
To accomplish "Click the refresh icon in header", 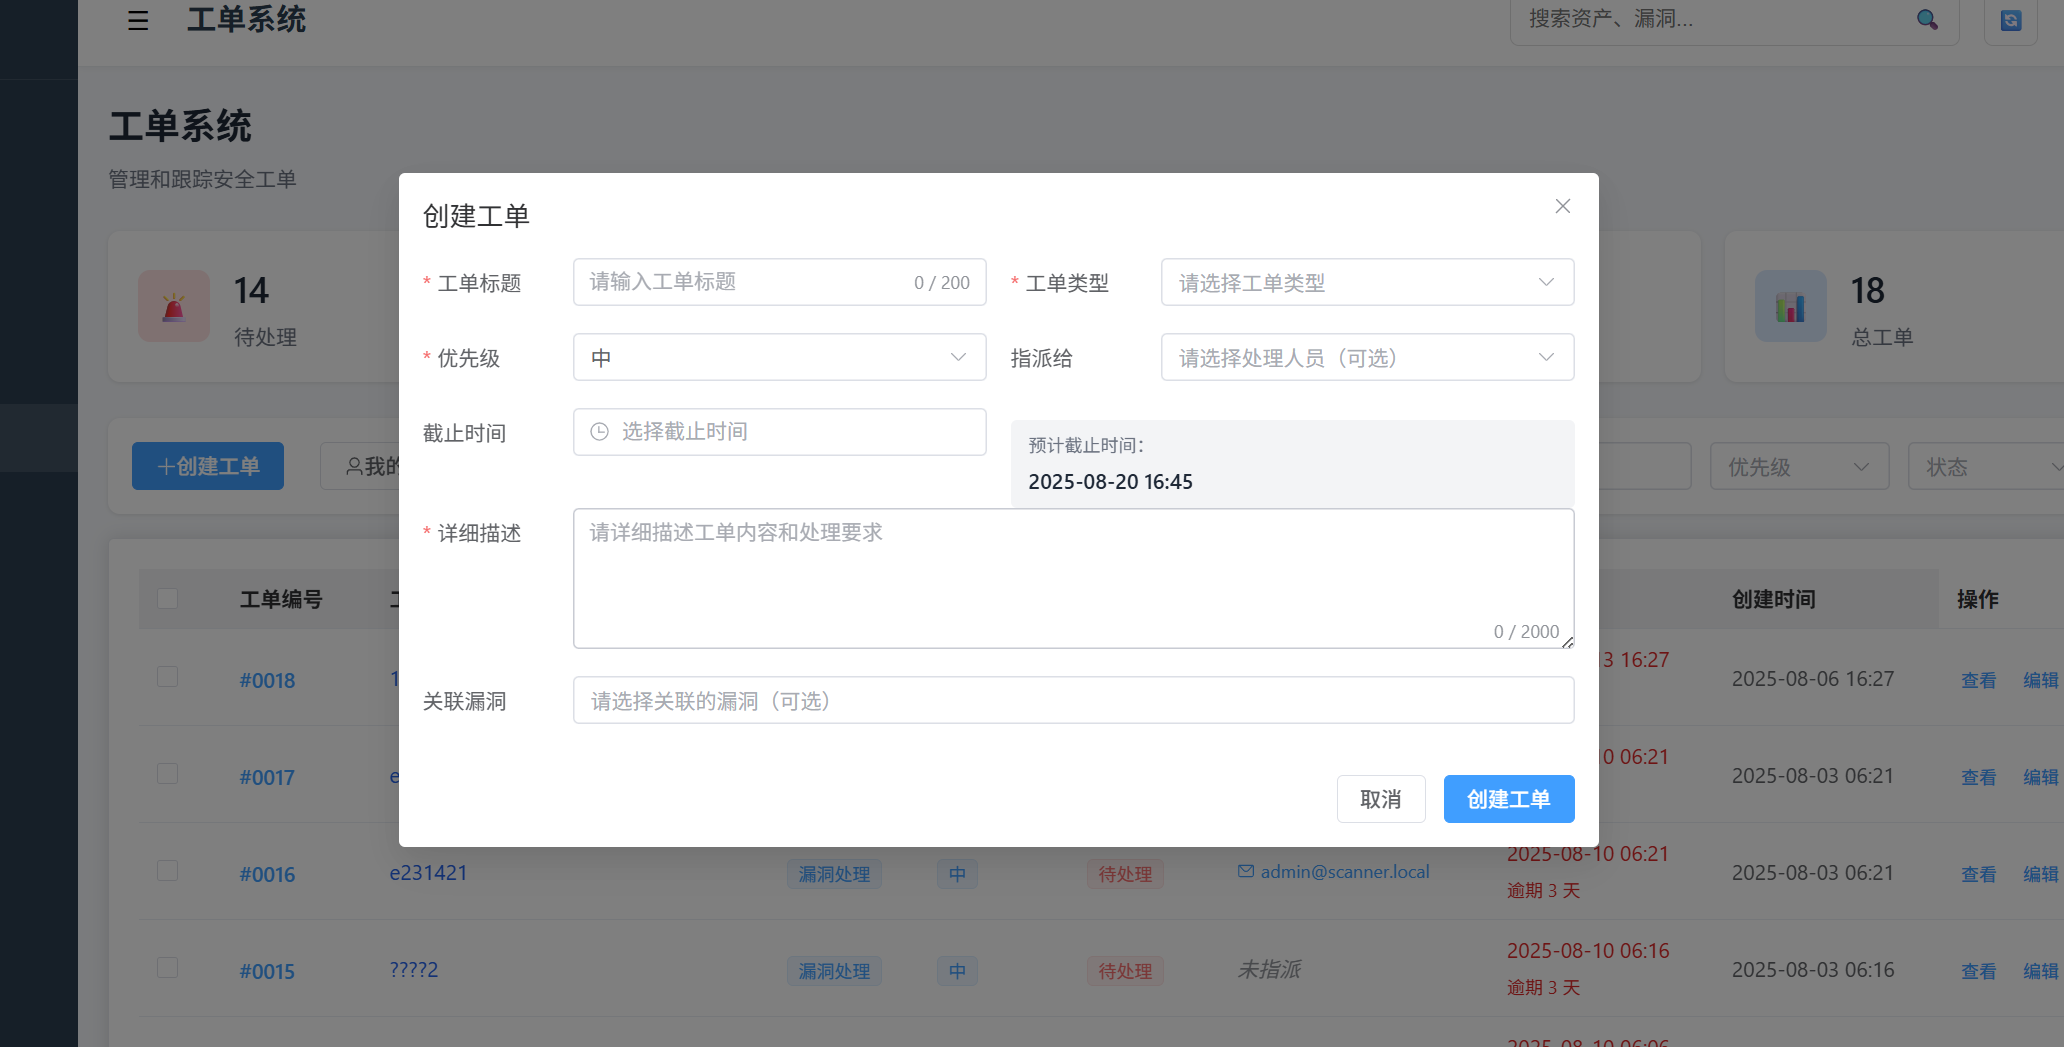I will tap(2010, 20).
